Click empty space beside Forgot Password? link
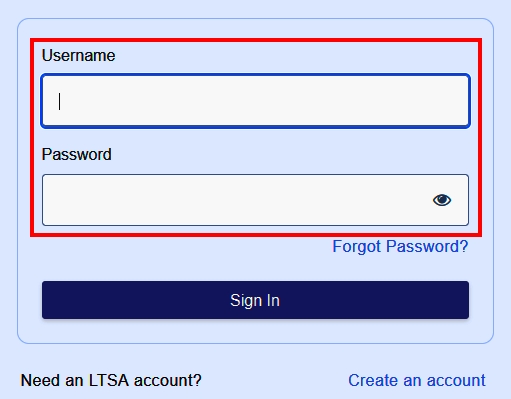This screenshot has height=399, width=511. tap(183, 247)
